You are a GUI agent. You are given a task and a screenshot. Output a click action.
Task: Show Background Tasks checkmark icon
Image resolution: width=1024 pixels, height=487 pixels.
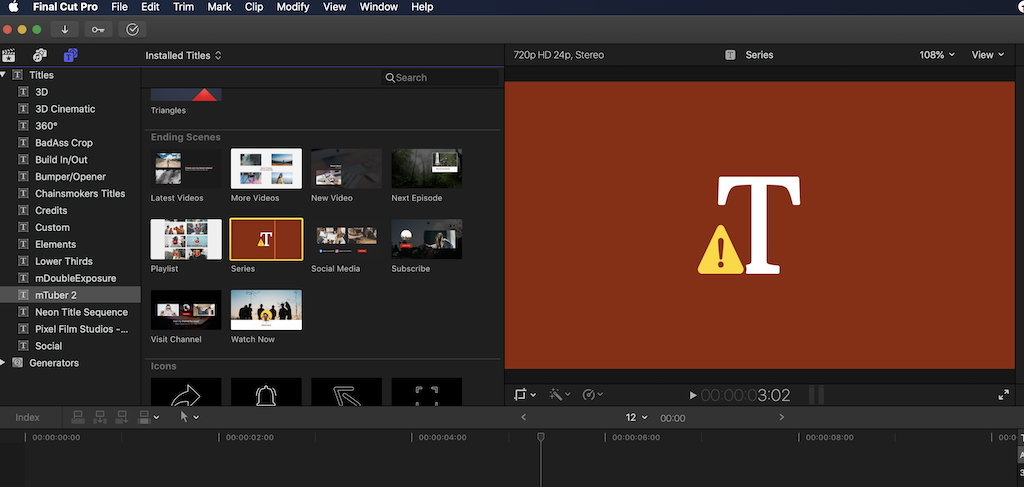[133, 29]
